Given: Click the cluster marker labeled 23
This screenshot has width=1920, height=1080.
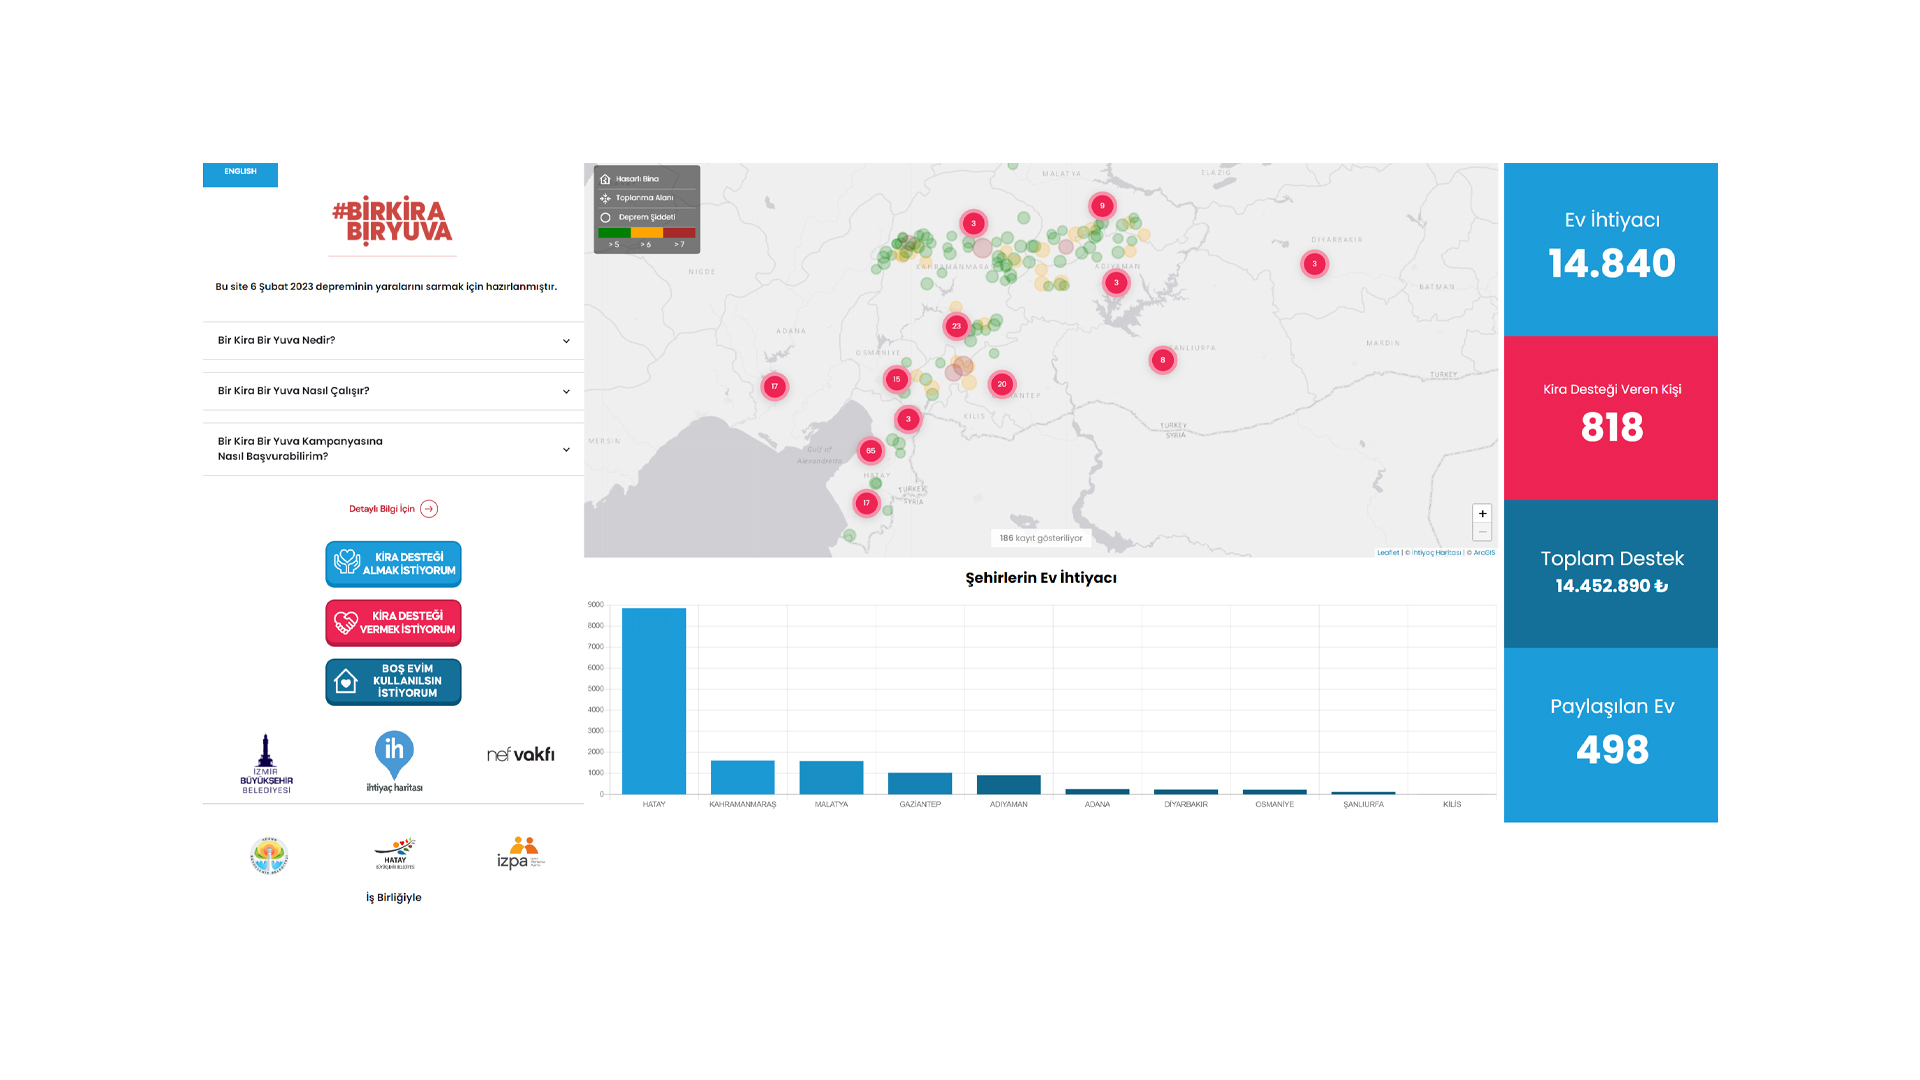Looking at the screenshot, I should pyautogui.click(x=957, y=326).
